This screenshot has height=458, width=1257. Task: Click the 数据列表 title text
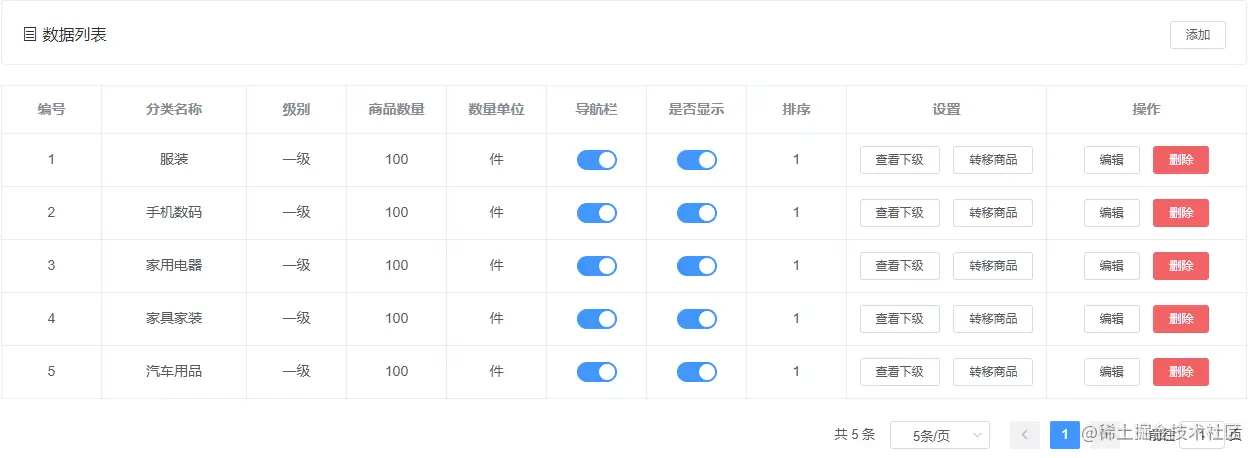click(75, 35)
